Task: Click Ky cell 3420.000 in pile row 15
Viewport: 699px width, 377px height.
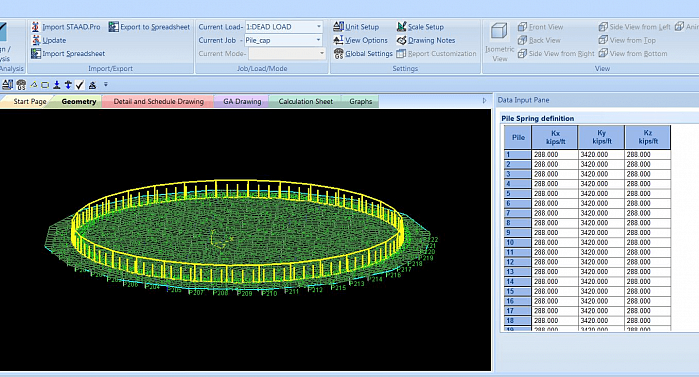Action: tap(601, 291)
